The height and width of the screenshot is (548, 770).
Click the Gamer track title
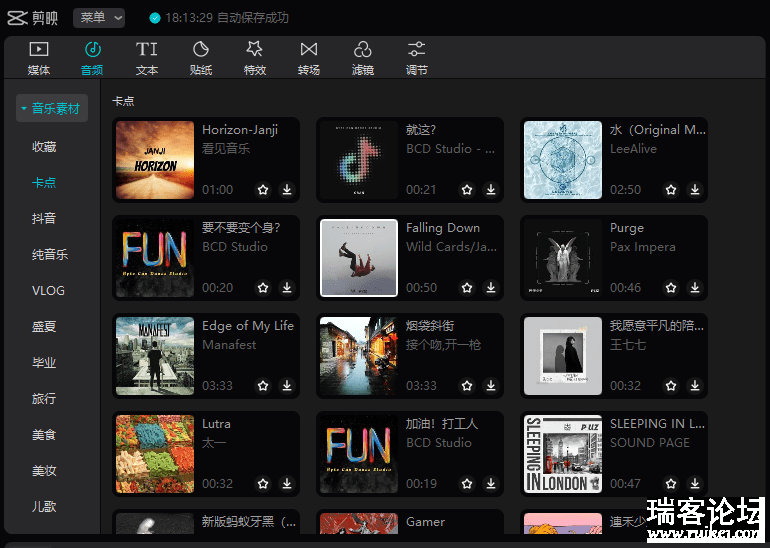click(x=425, y=521)
